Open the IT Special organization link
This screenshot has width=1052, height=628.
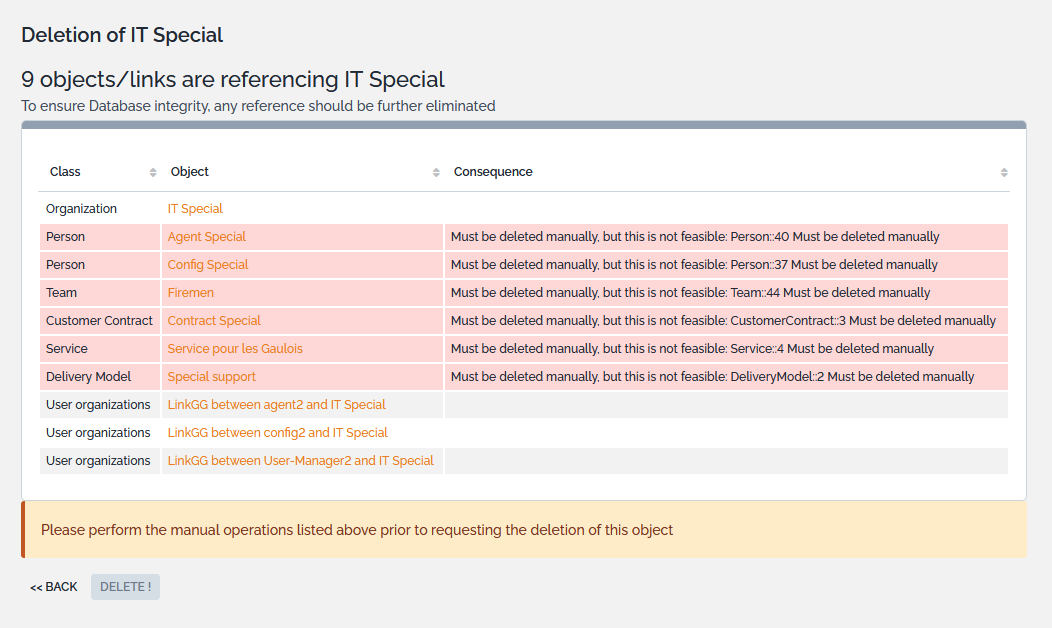click(x=195, y=208)
